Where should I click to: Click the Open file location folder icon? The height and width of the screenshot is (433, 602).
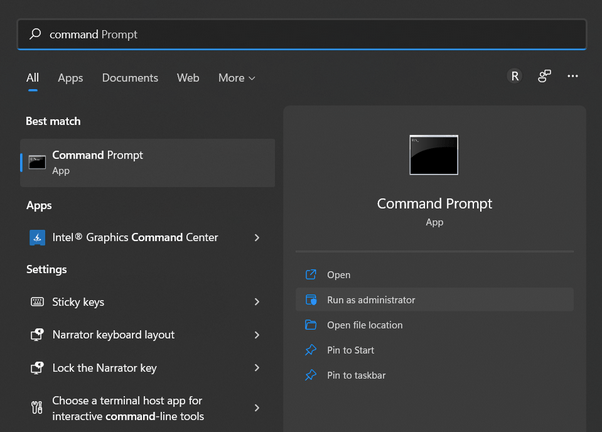(x=311, y=325)
